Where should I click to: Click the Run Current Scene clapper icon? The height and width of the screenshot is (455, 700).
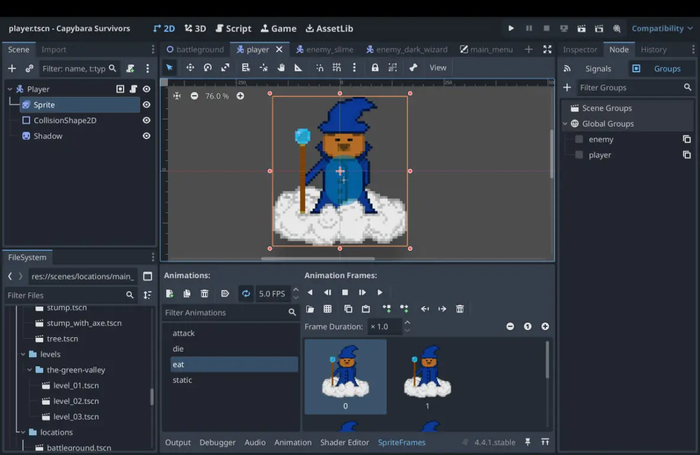click(581, 29)
